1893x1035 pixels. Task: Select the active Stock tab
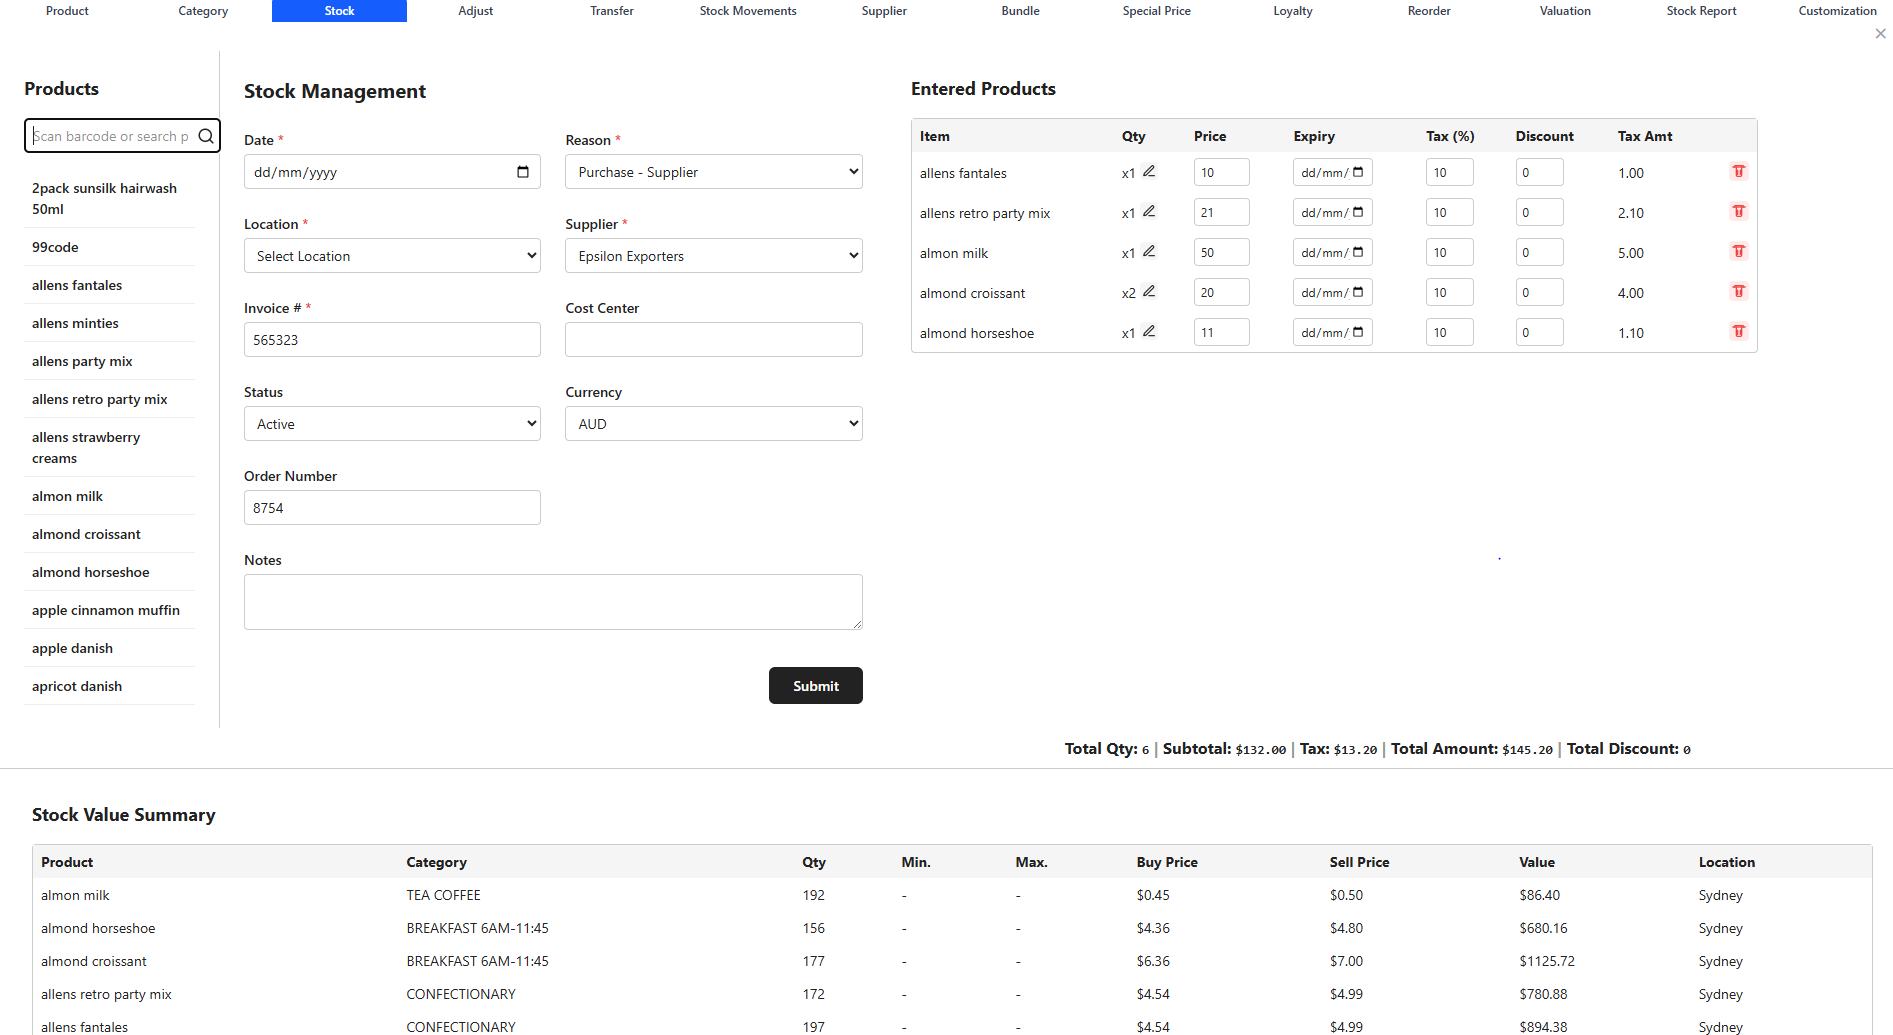pos(339,11)
